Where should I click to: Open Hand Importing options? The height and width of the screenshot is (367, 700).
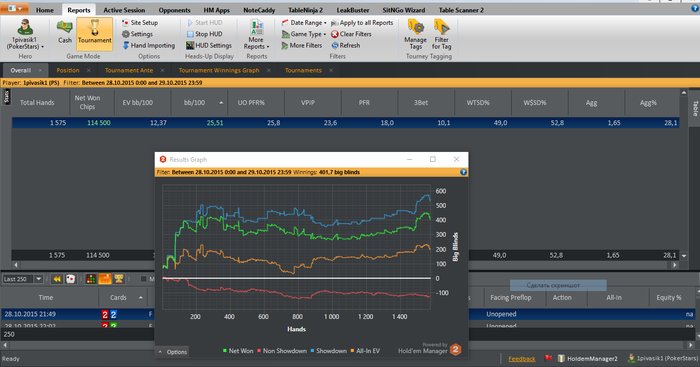pos(149,46)
